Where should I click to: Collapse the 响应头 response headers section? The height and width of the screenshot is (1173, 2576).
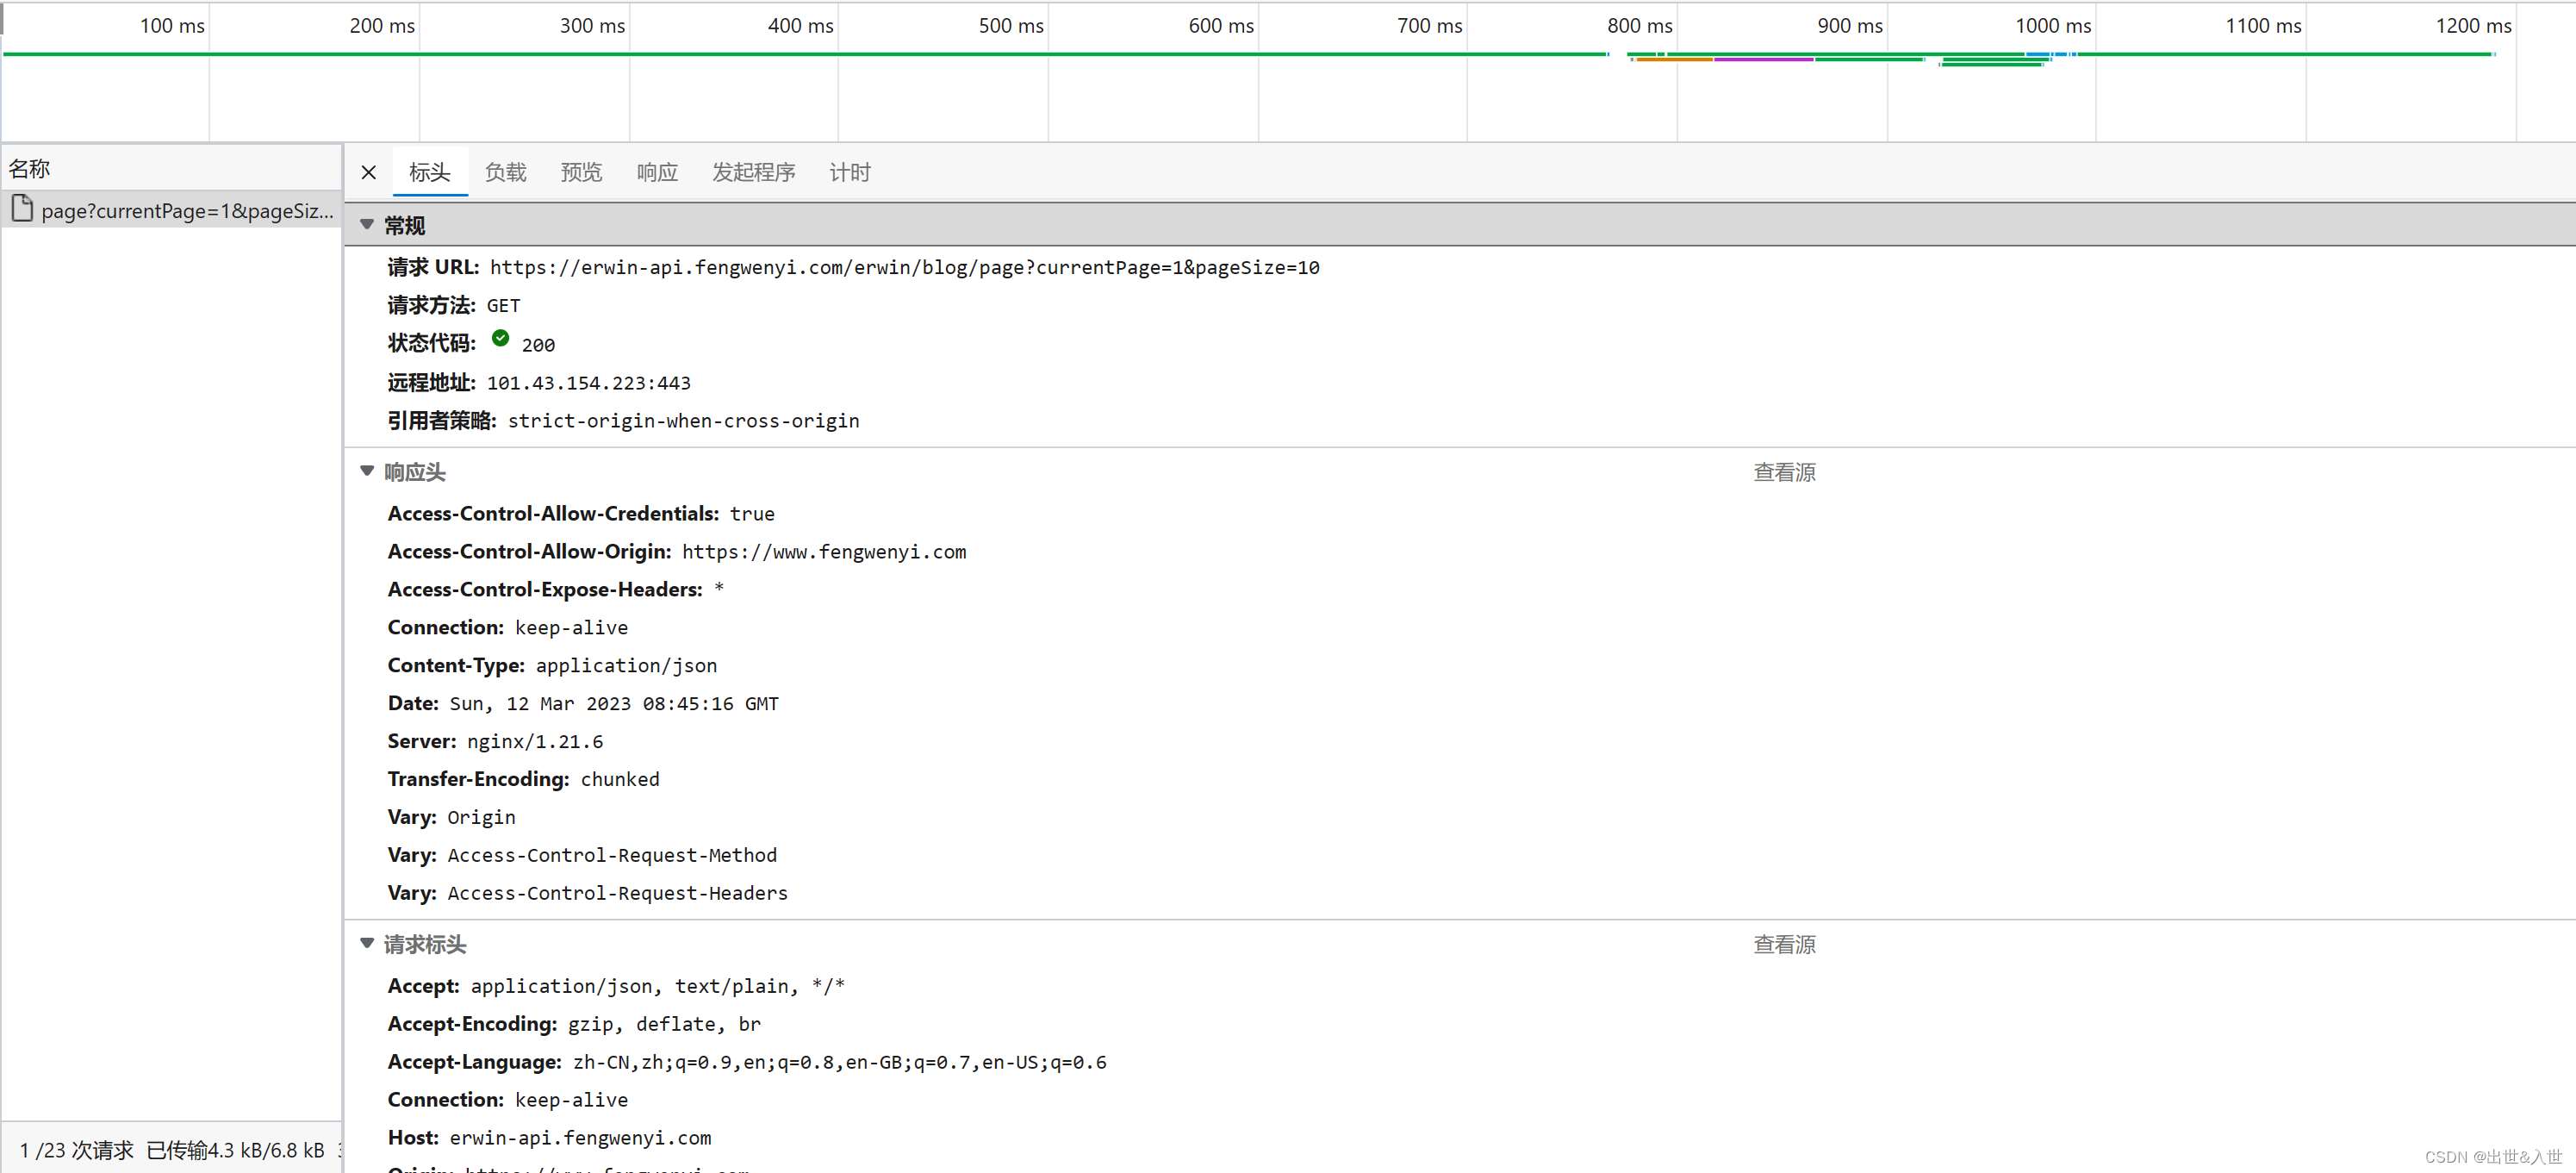click(x=414, y=472)
